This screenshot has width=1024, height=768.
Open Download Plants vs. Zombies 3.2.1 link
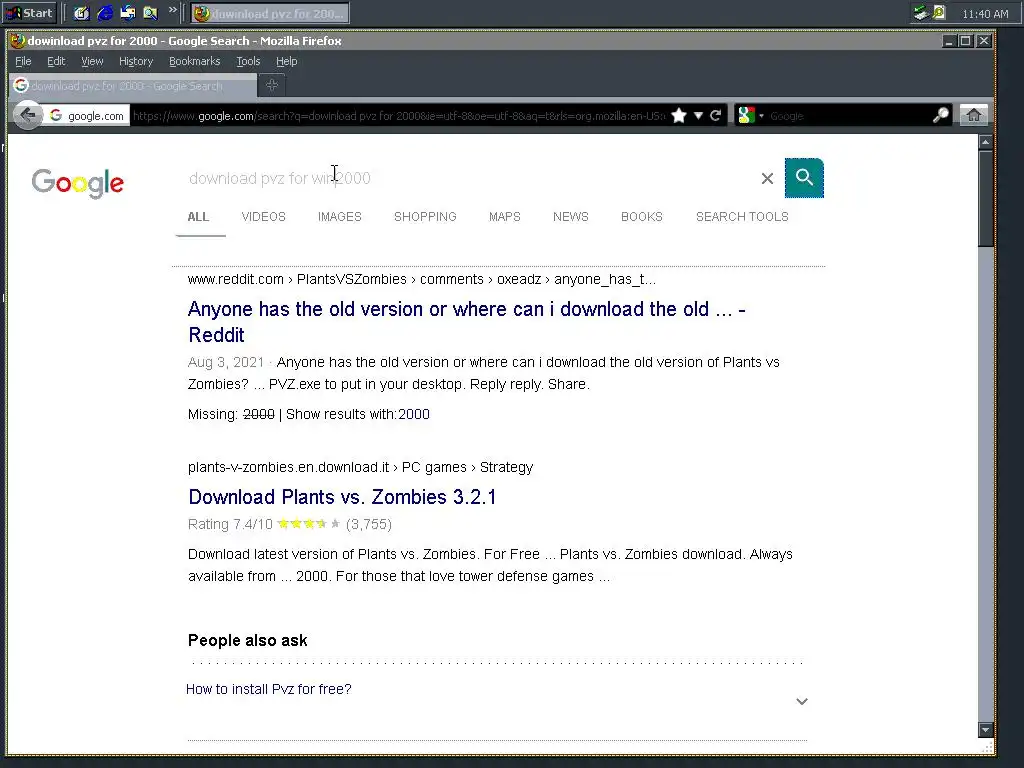[342, 497]
